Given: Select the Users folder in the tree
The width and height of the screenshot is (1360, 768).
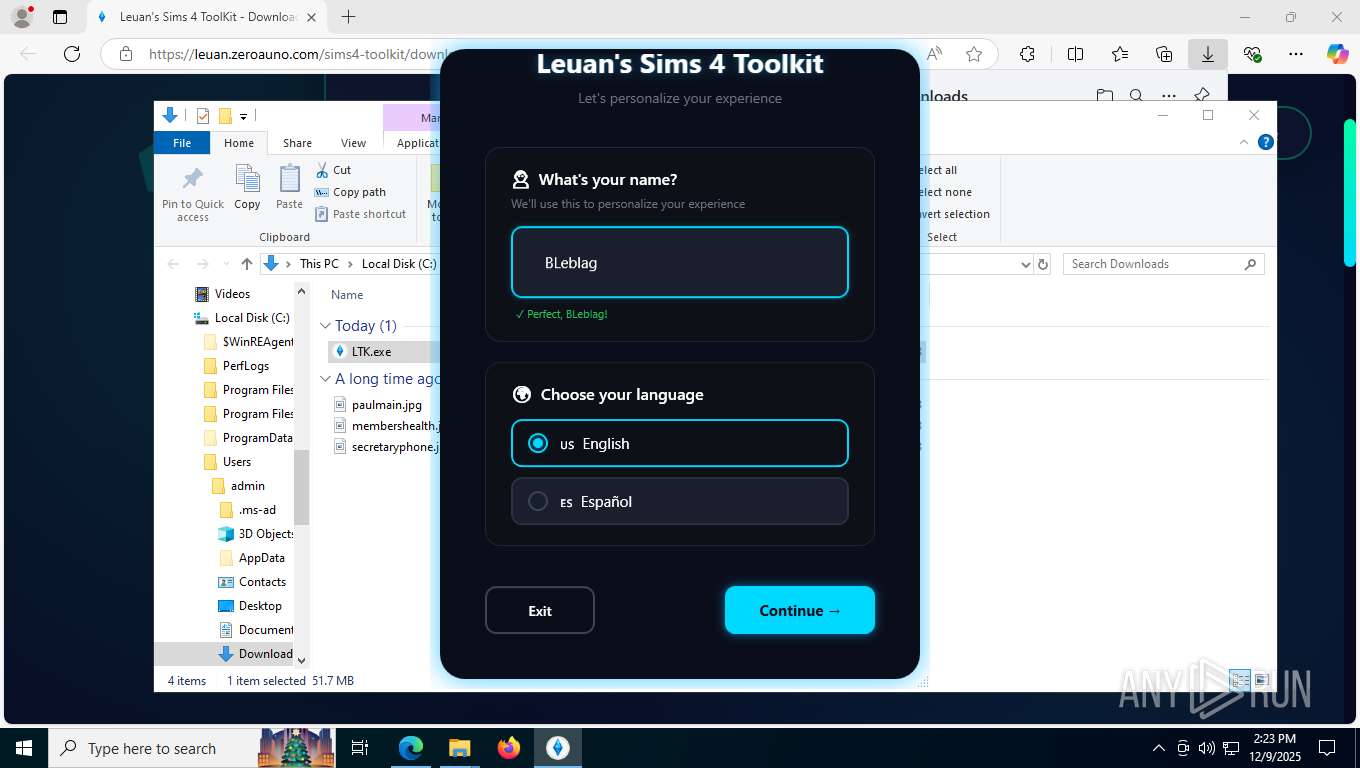Looking at the screenshot, I should (x=237, y=462).
